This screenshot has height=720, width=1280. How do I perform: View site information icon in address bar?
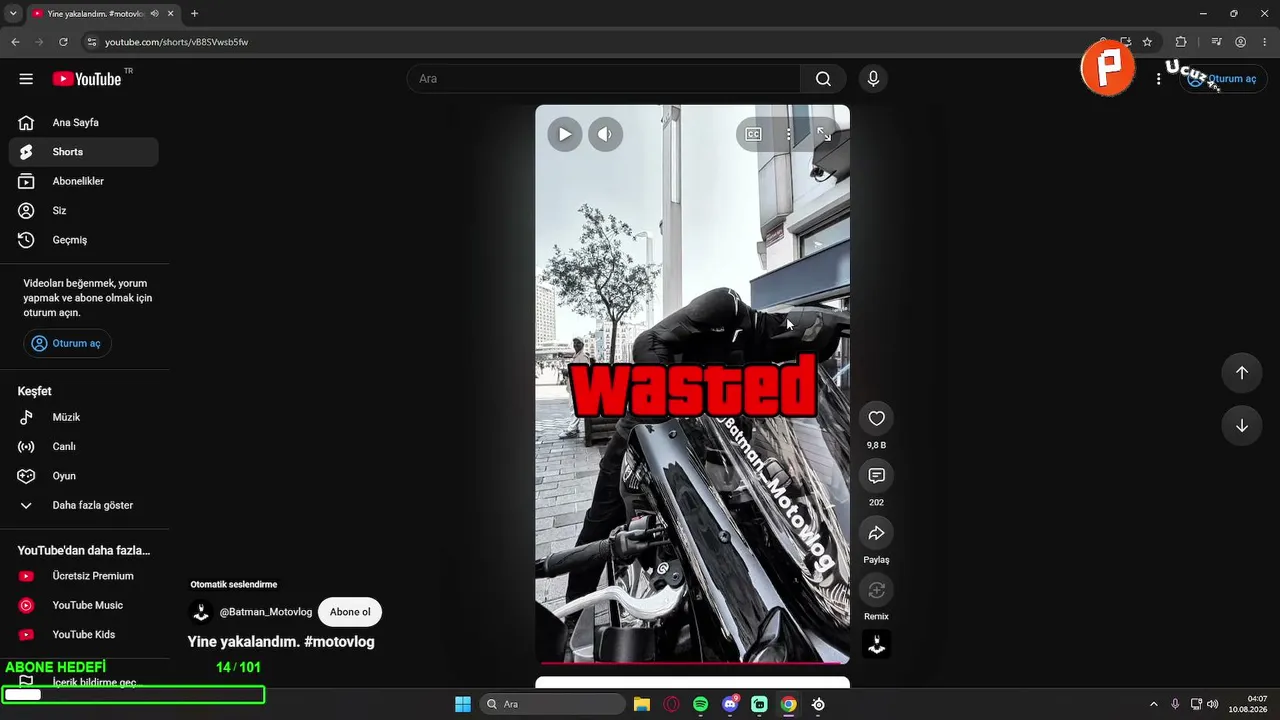pyautogui.click(x=91, y=42)
